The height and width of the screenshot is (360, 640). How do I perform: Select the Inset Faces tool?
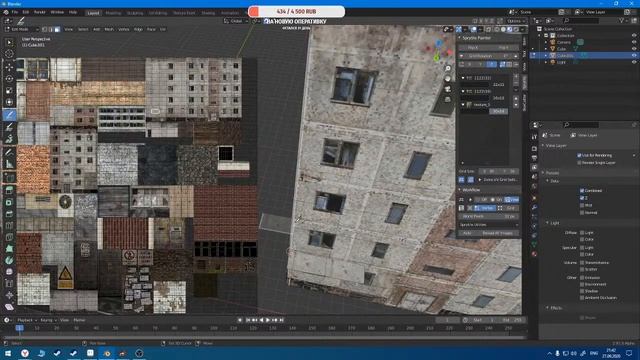click(x=9, y=202)
